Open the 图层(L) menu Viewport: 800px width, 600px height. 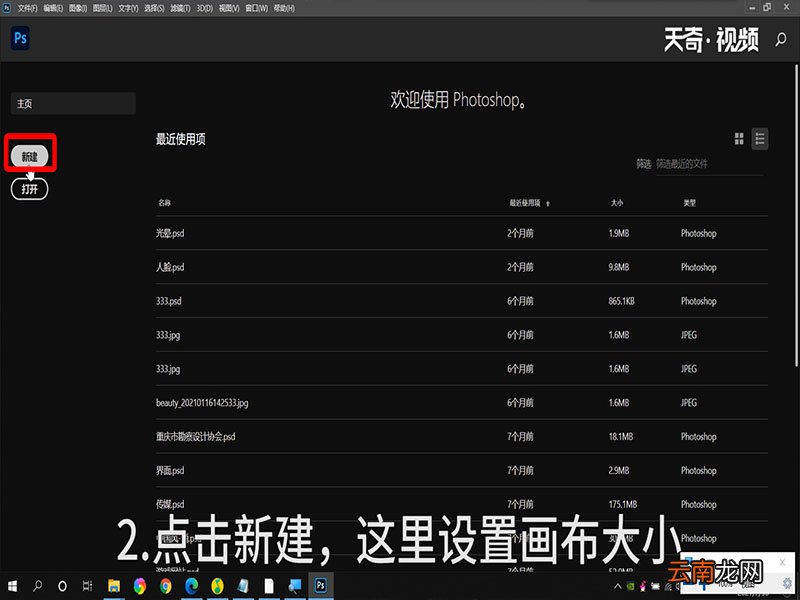coord(103,8)
